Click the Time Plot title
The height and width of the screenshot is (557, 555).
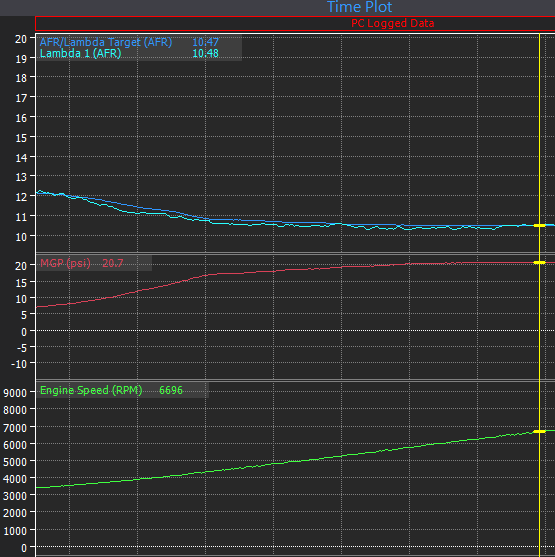click(359, 7)
